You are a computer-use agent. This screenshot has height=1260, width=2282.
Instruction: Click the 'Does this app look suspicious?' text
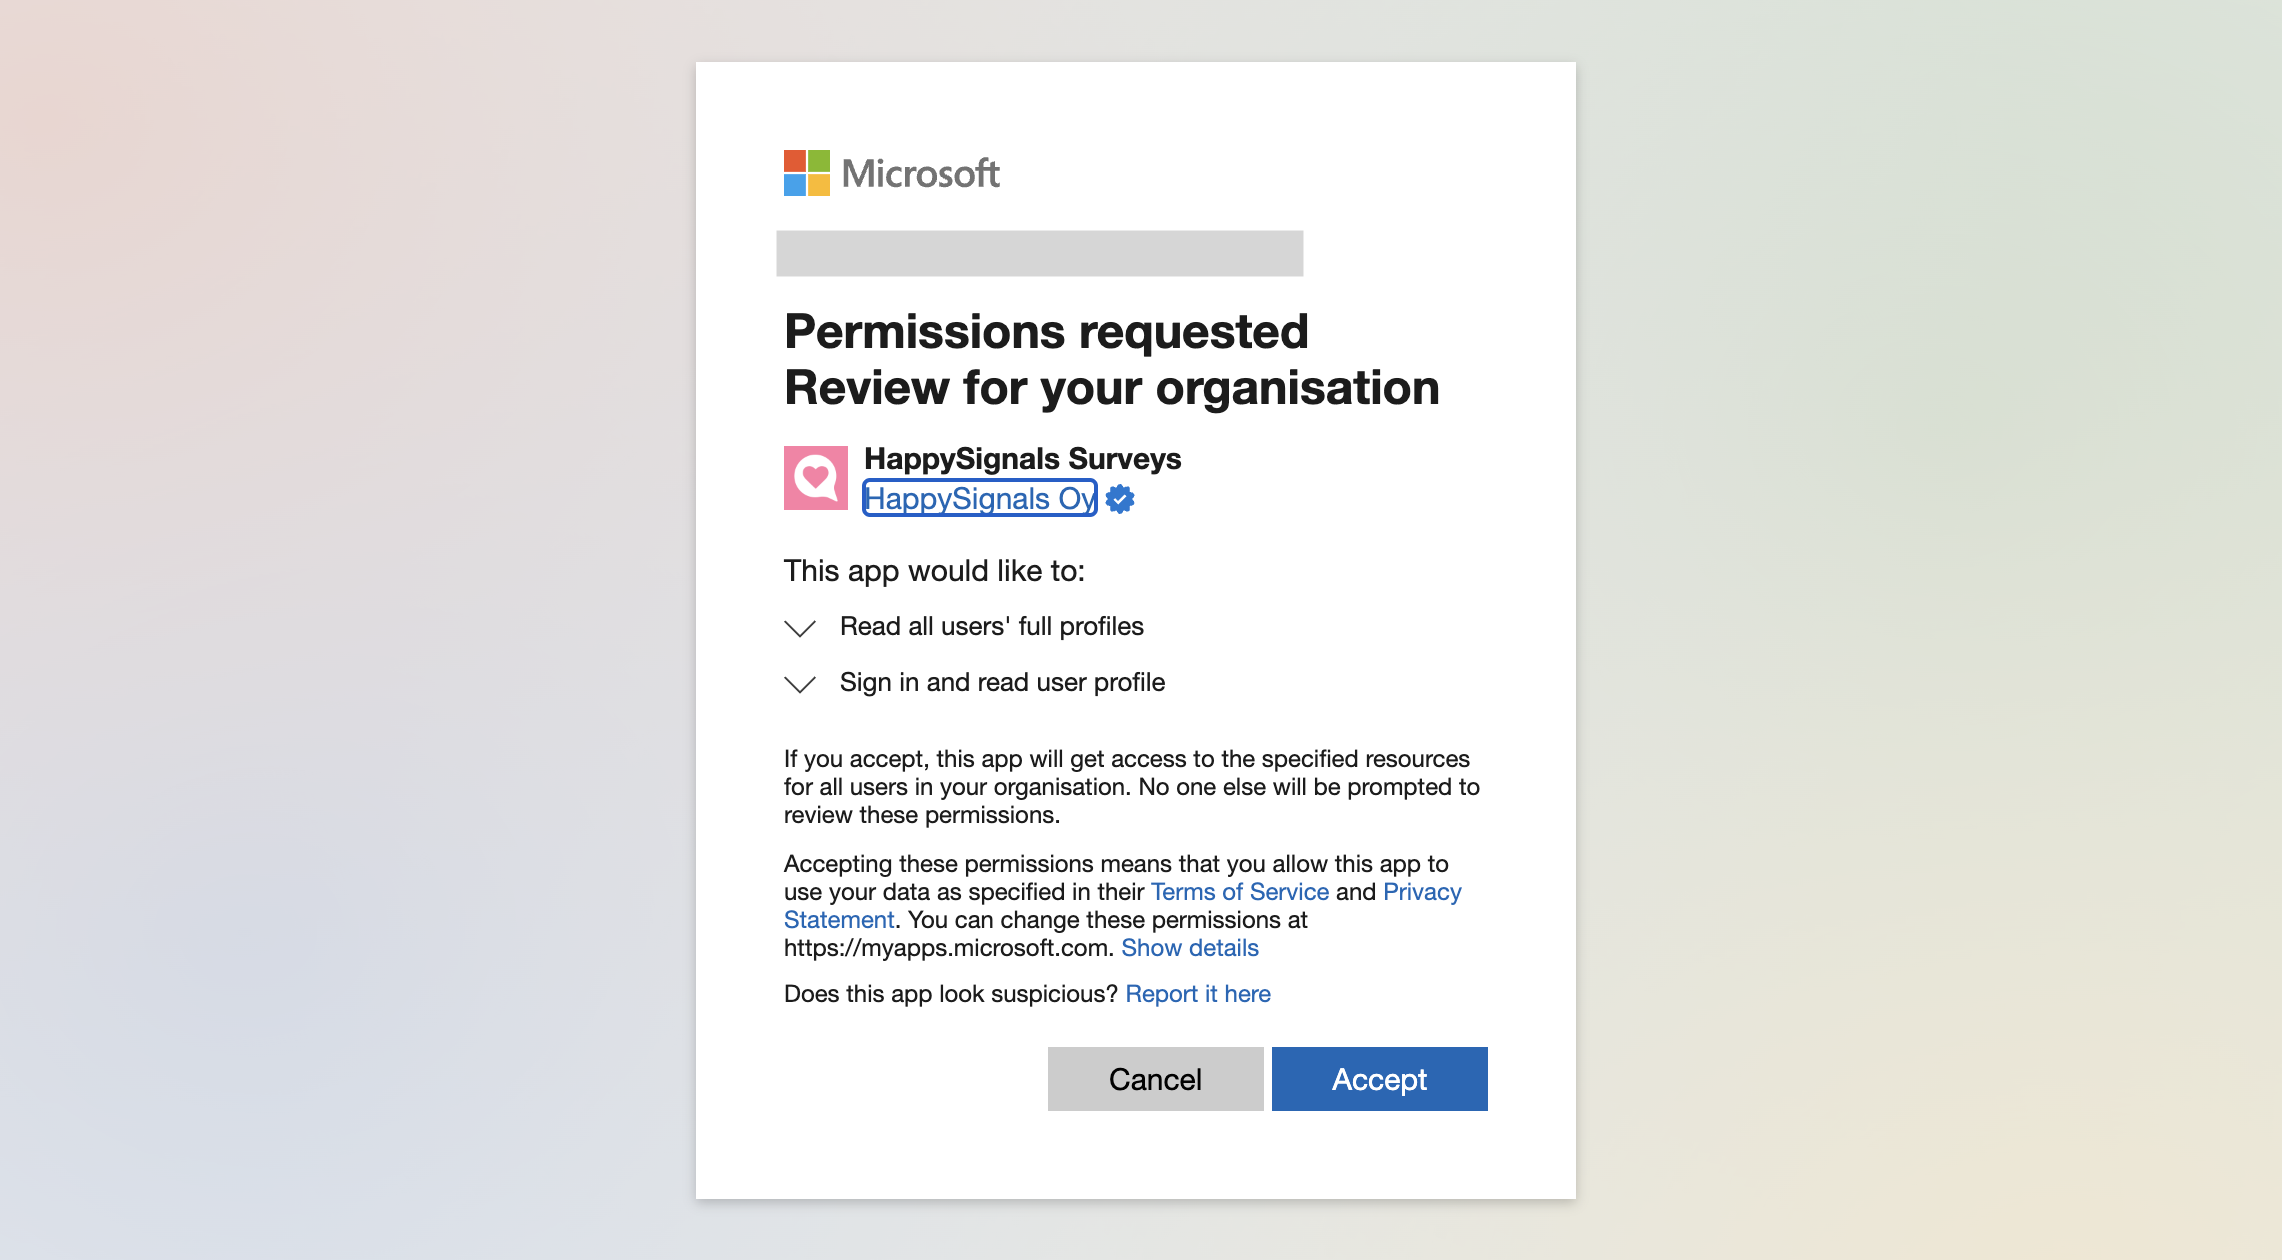950,993
